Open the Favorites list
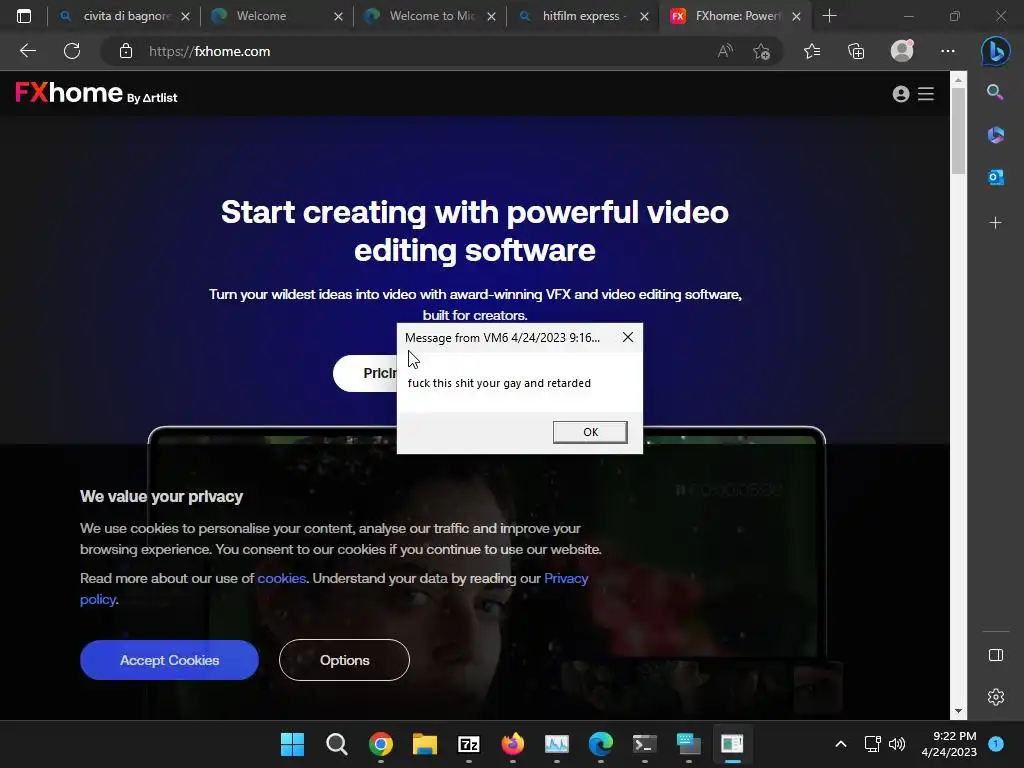This screenshot has height=768, width=1024. (x=812, y=51)
